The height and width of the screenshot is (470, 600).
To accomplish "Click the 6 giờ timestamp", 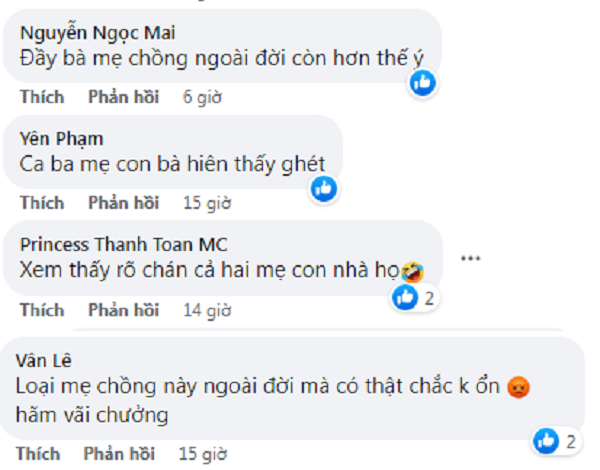I will click(x=202, y=97).
